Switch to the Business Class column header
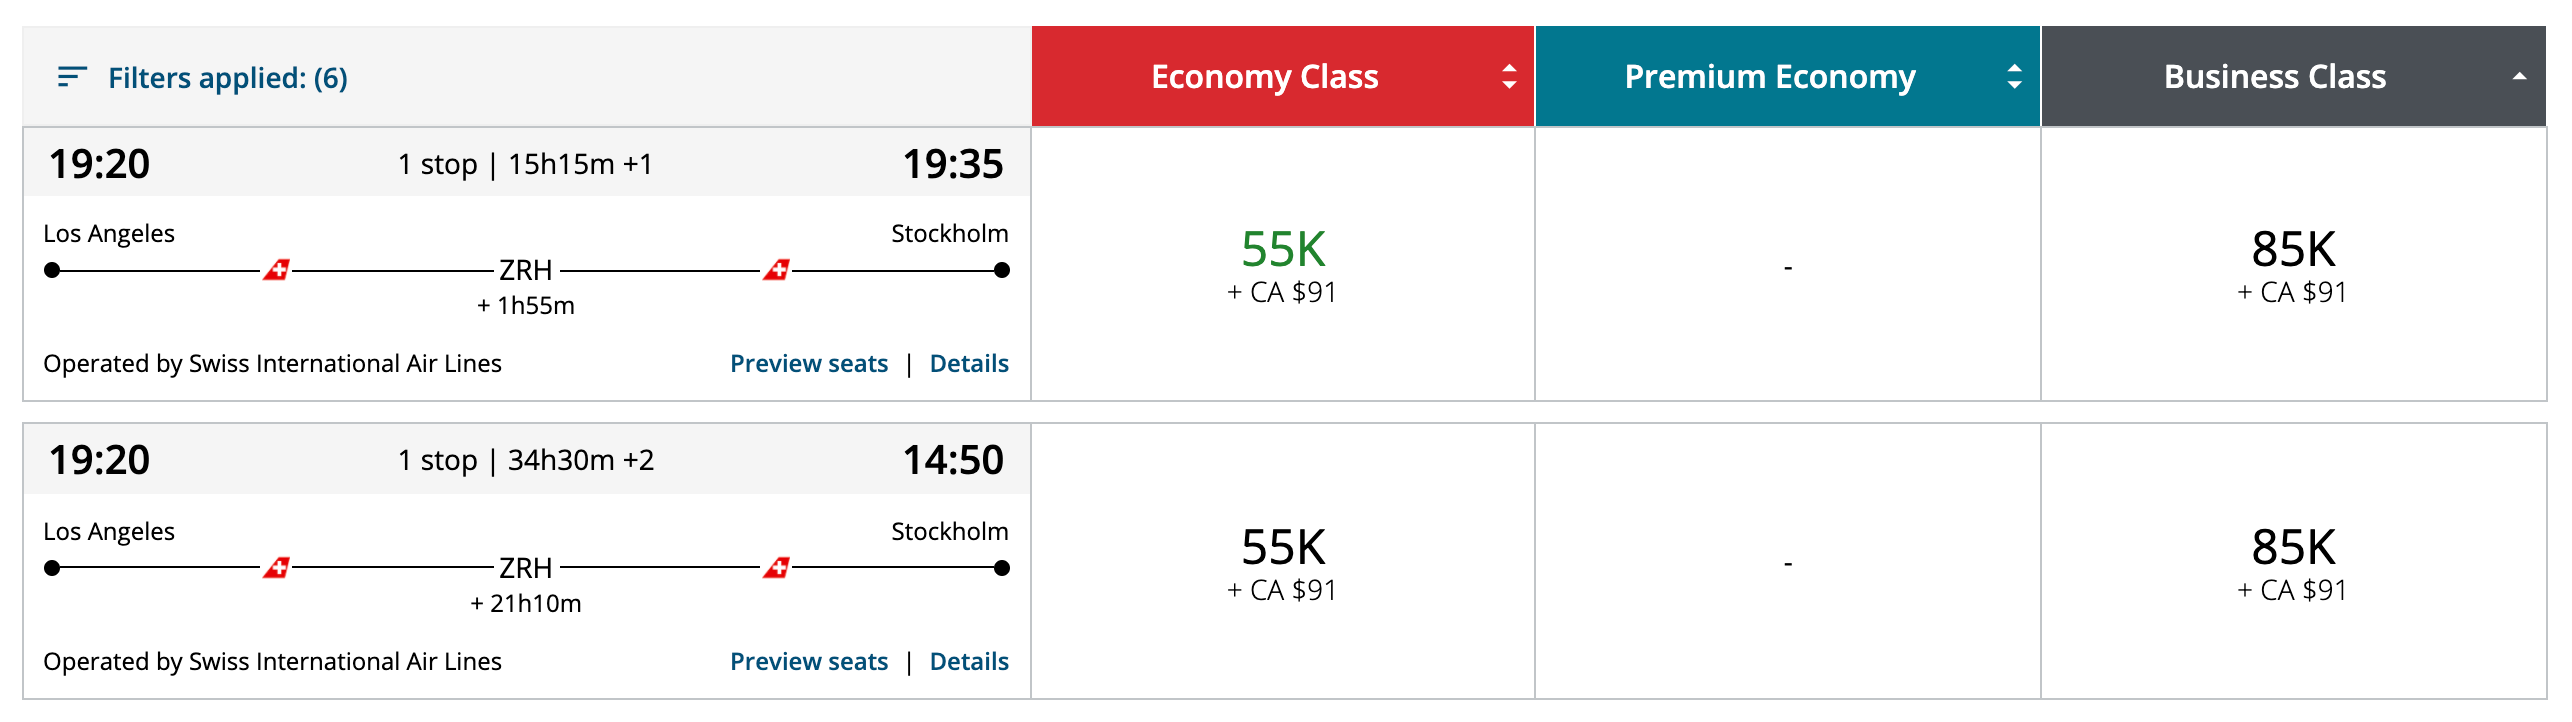2572x722 pixels. (x=2273, y=76)
